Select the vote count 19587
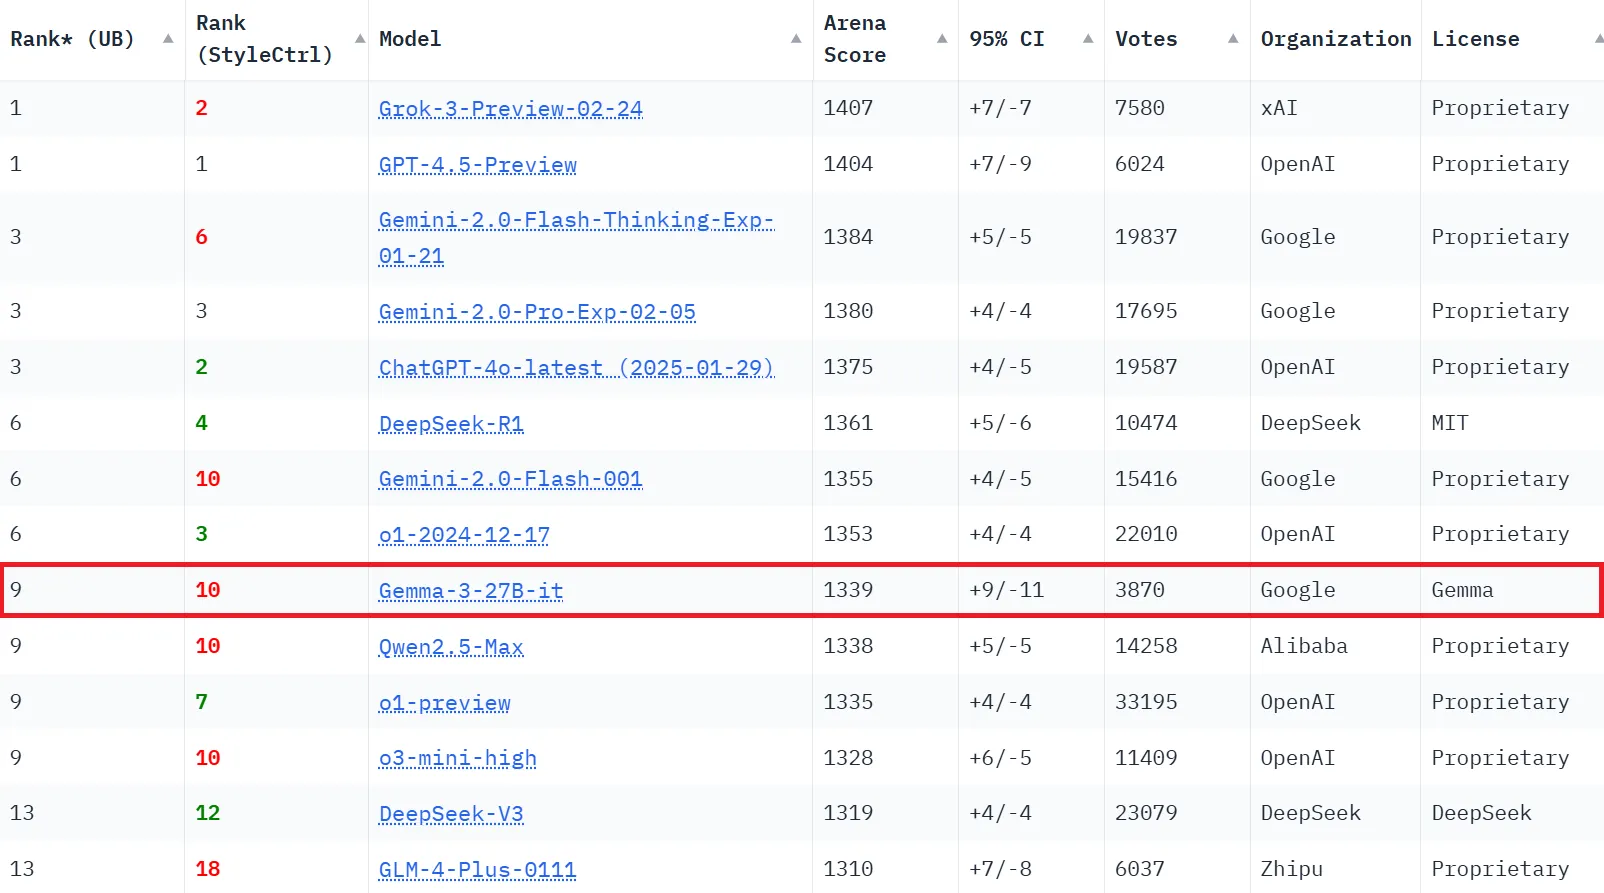 (1146, 367)
